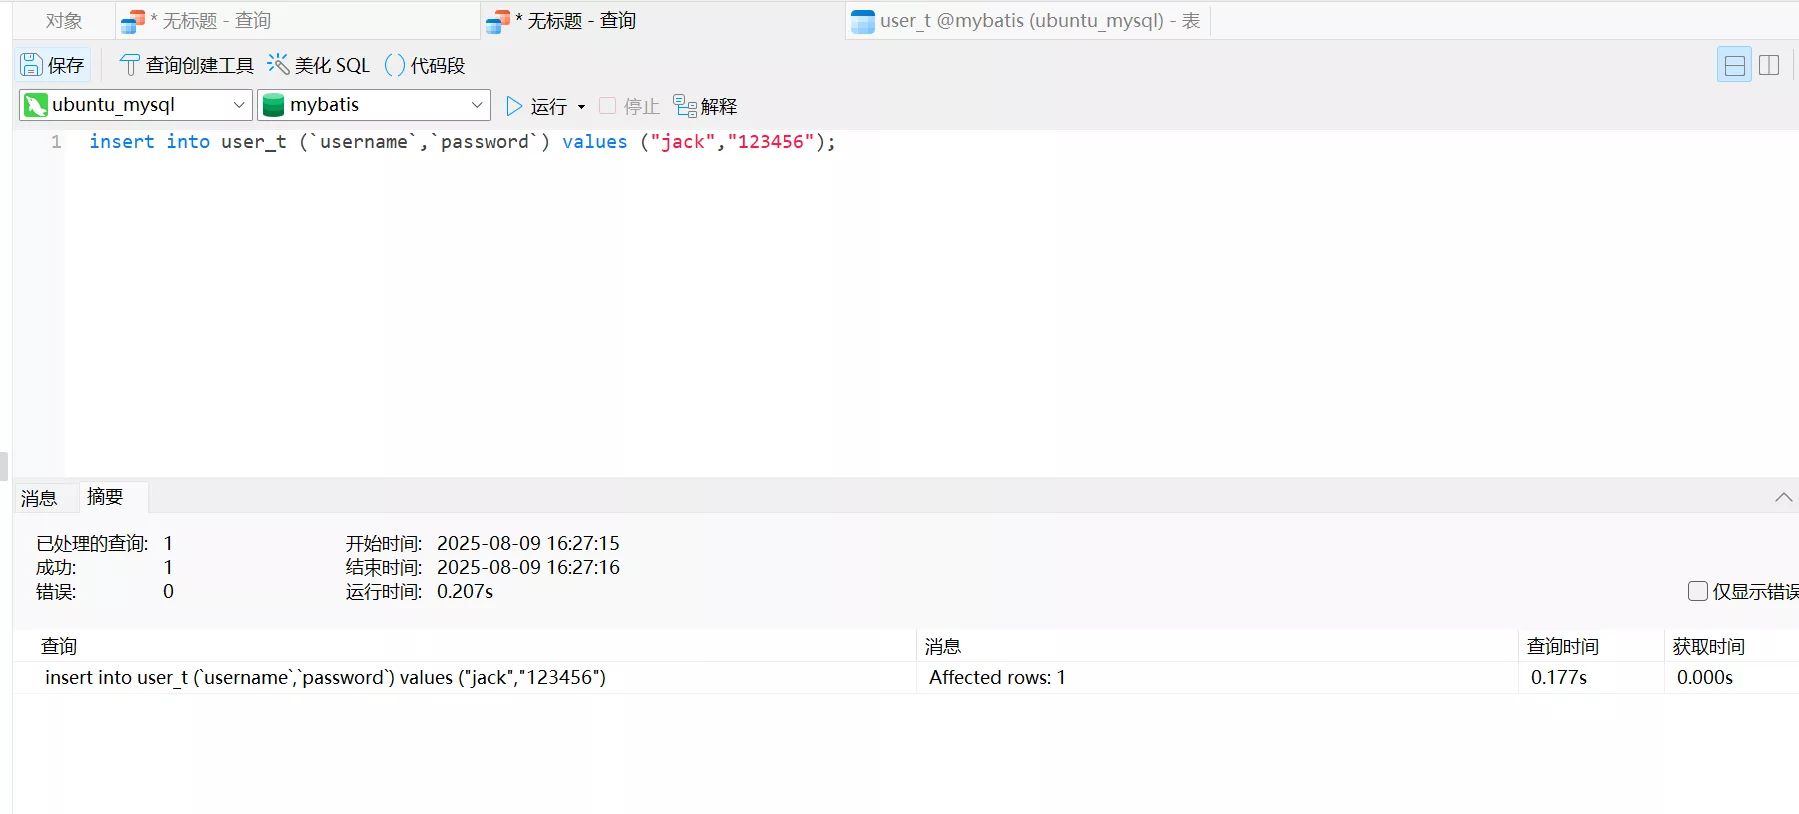Switch to the Objects (对象) tab

tap(64, 21)
